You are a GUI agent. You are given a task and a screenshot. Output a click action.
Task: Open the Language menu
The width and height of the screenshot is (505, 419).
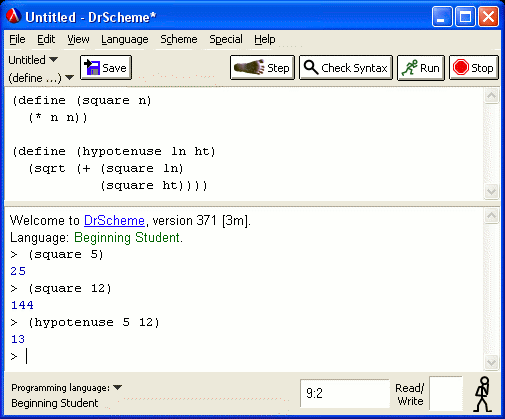(x=125, y=39)
